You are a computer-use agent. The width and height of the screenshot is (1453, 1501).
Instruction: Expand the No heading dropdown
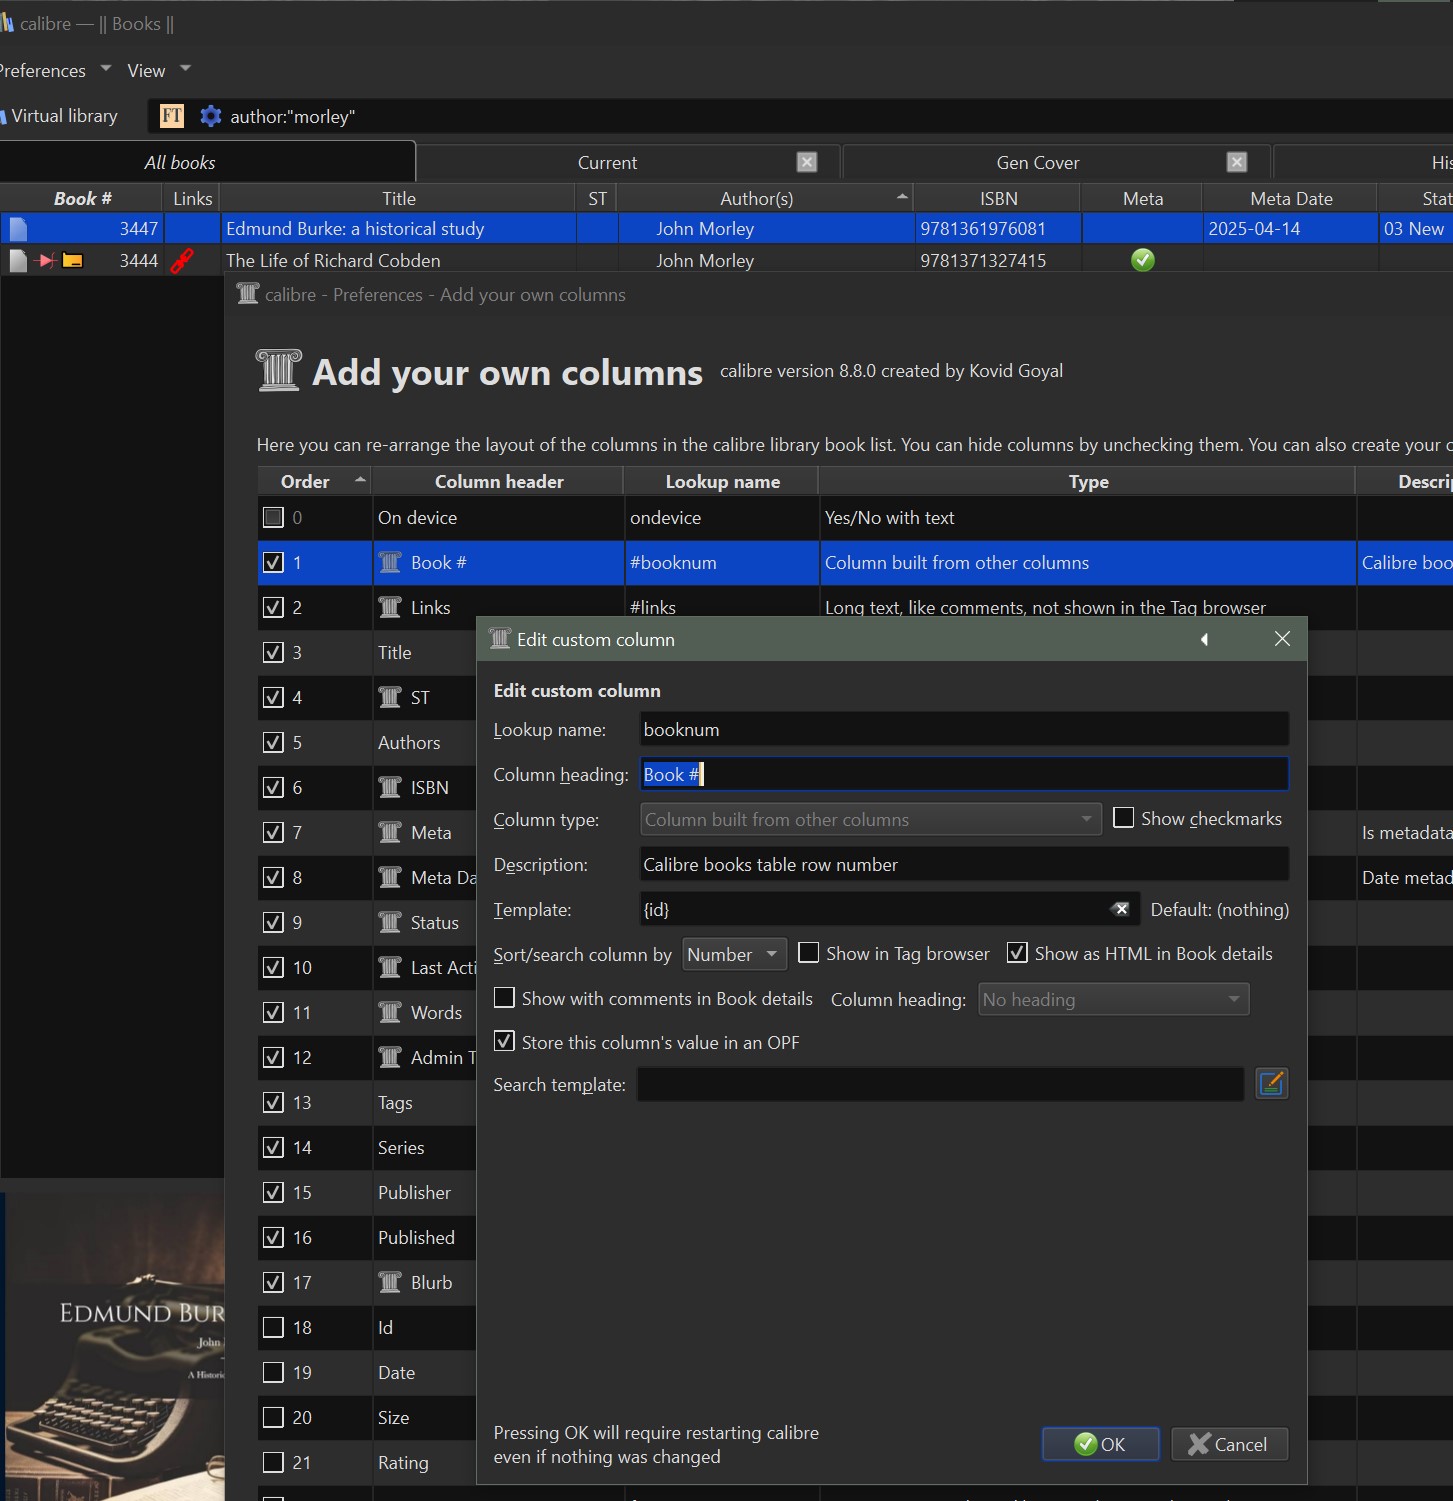point(1113,999)
